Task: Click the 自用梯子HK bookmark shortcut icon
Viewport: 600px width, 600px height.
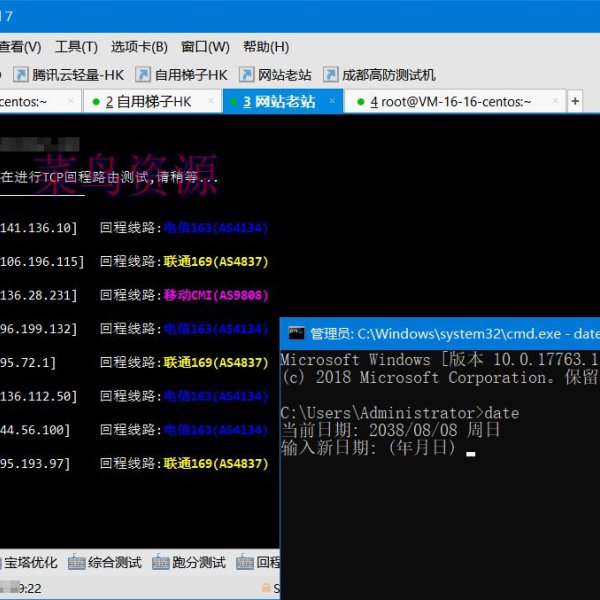Action: tap(143, 75)
